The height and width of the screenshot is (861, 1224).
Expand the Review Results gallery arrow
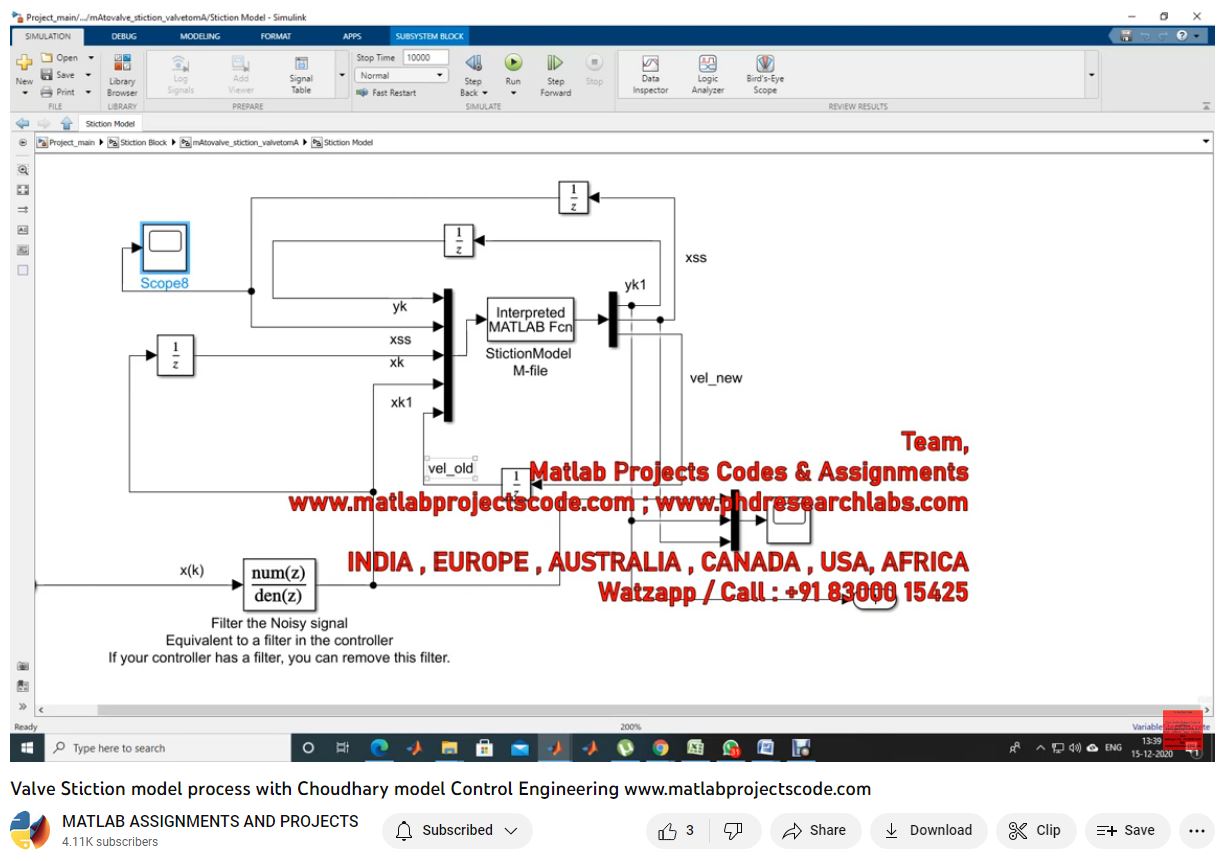click(x=1091, y=76)
